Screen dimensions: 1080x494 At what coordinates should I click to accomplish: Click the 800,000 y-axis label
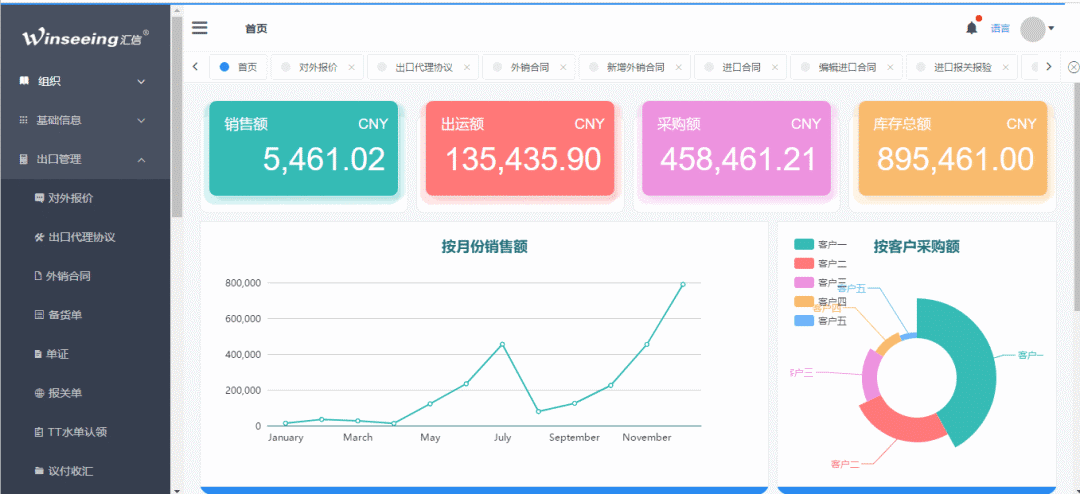click(x=242, y=282)
